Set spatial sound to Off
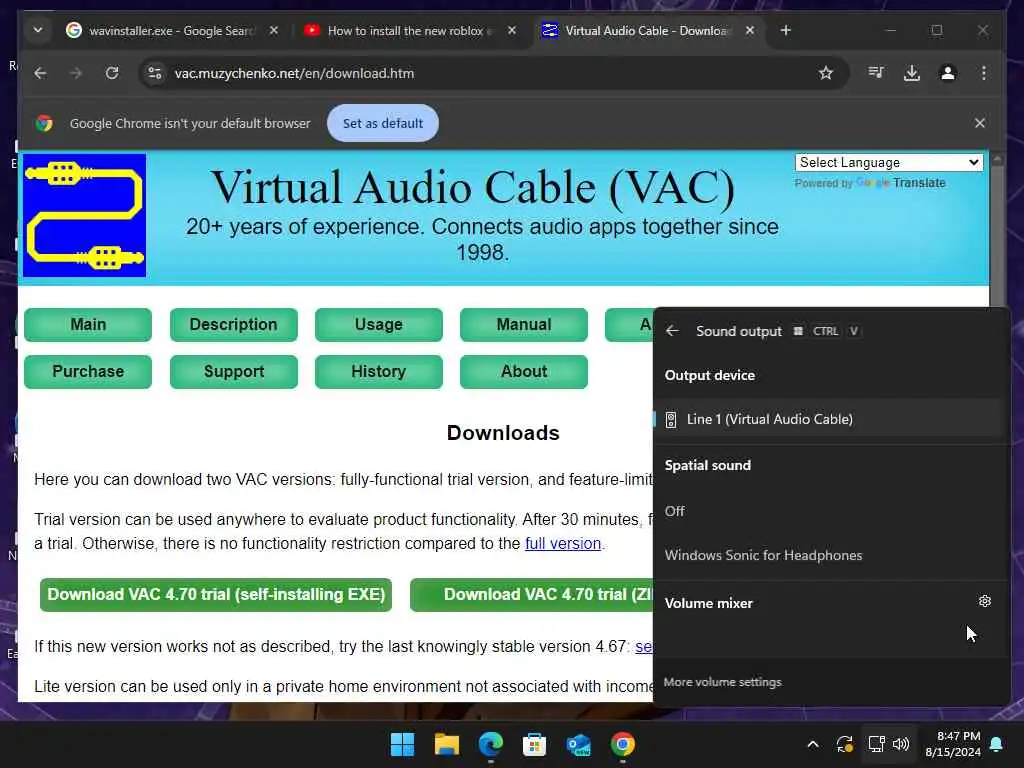Screen dimensions: 1024x768 pos(828,511)
